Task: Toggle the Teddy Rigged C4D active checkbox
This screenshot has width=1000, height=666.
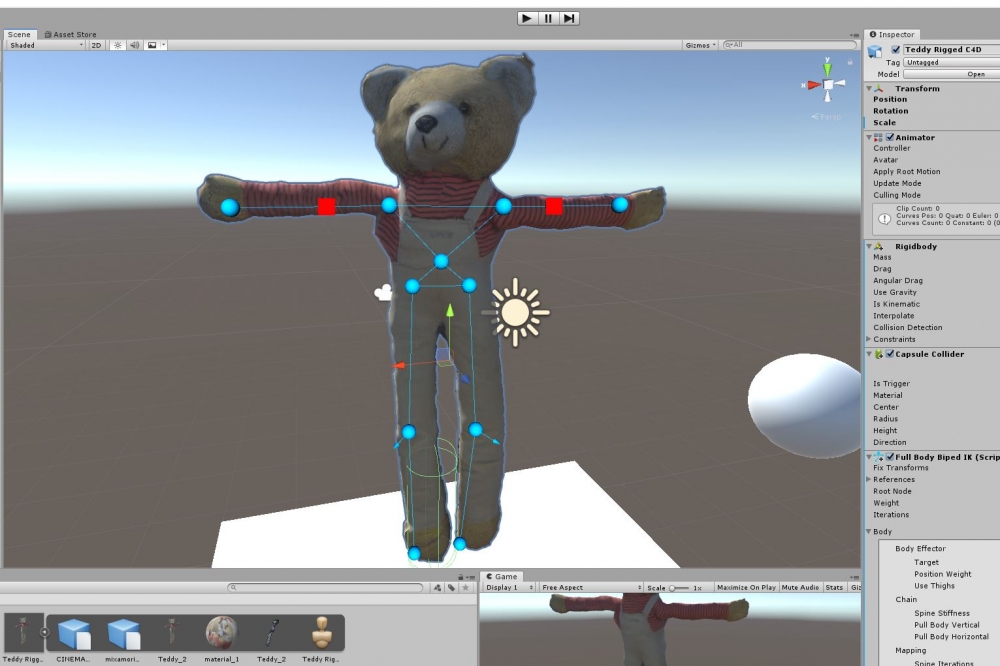Action: 897,50
